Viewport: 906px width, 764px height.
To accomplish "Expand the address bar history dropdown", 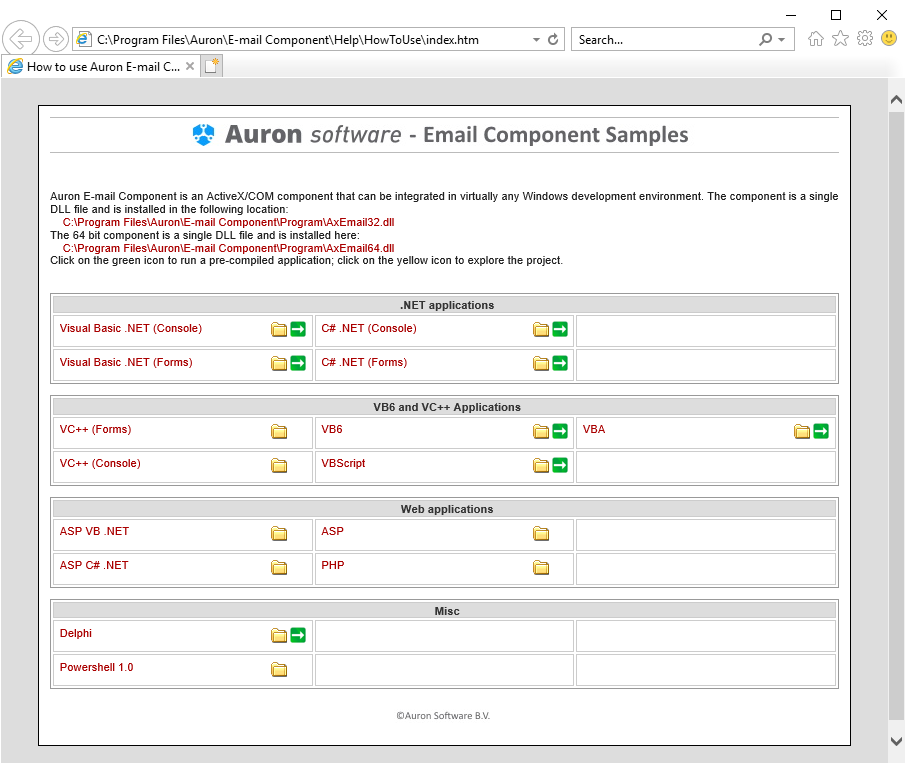I will (x=535, y=40).
